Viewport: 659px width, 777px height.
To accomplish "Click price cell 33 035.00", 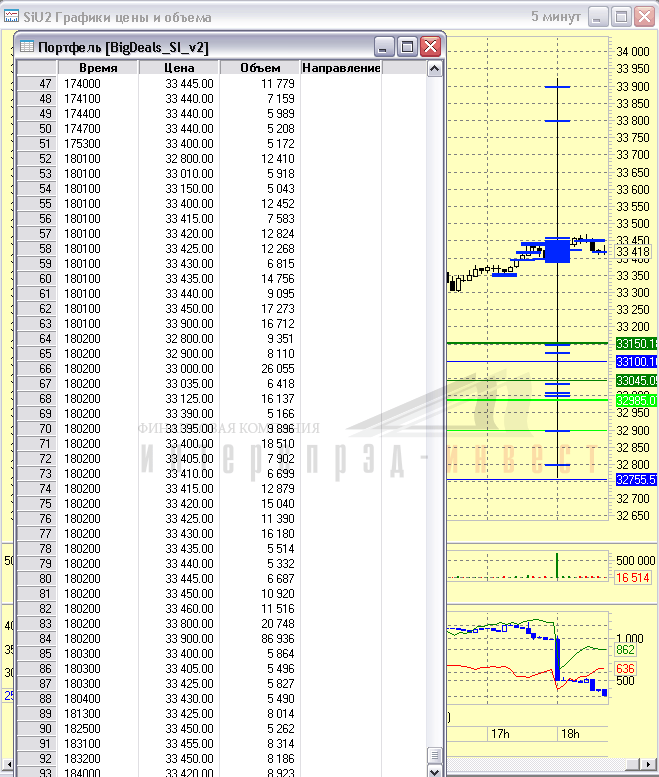I will pyautogui.click(x=179, y=384).
